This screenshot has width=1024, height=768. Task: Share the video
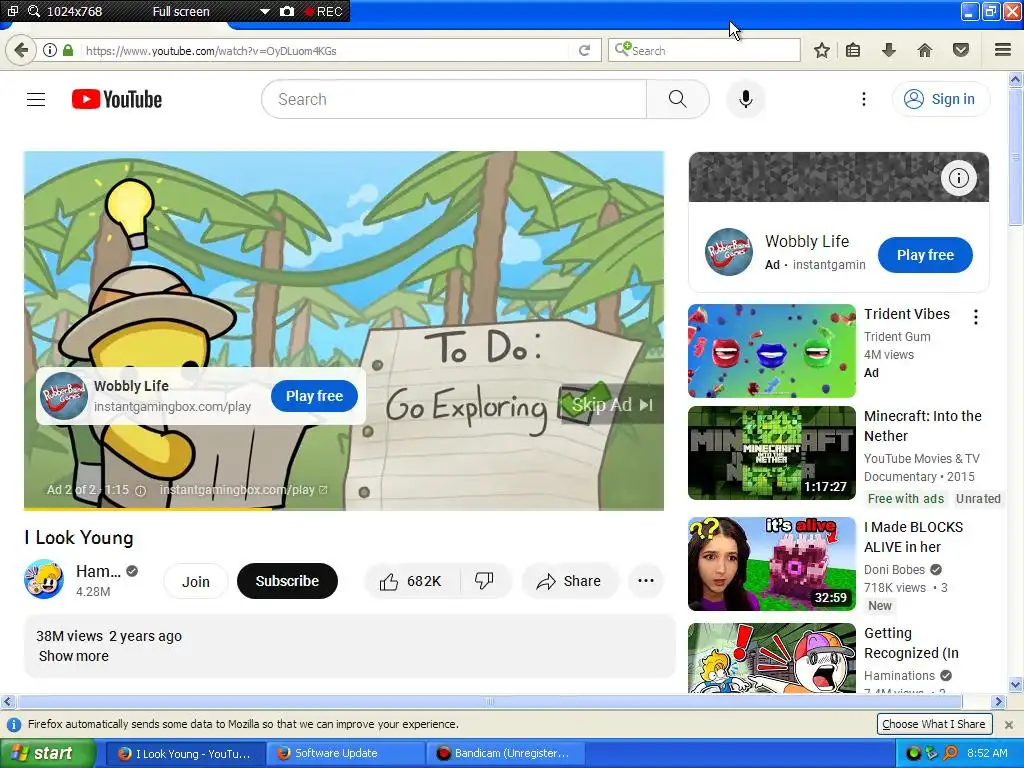pyautogui.click(x=569, y=581)
